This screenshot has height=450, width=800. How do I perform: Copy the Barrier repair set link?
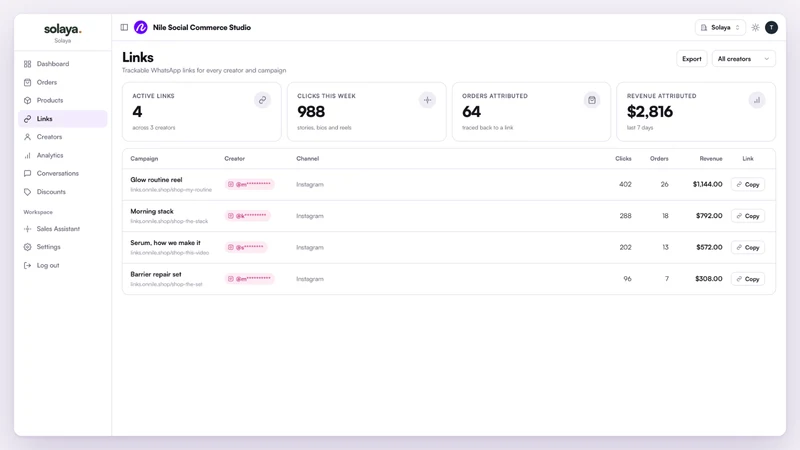(748, 279)
